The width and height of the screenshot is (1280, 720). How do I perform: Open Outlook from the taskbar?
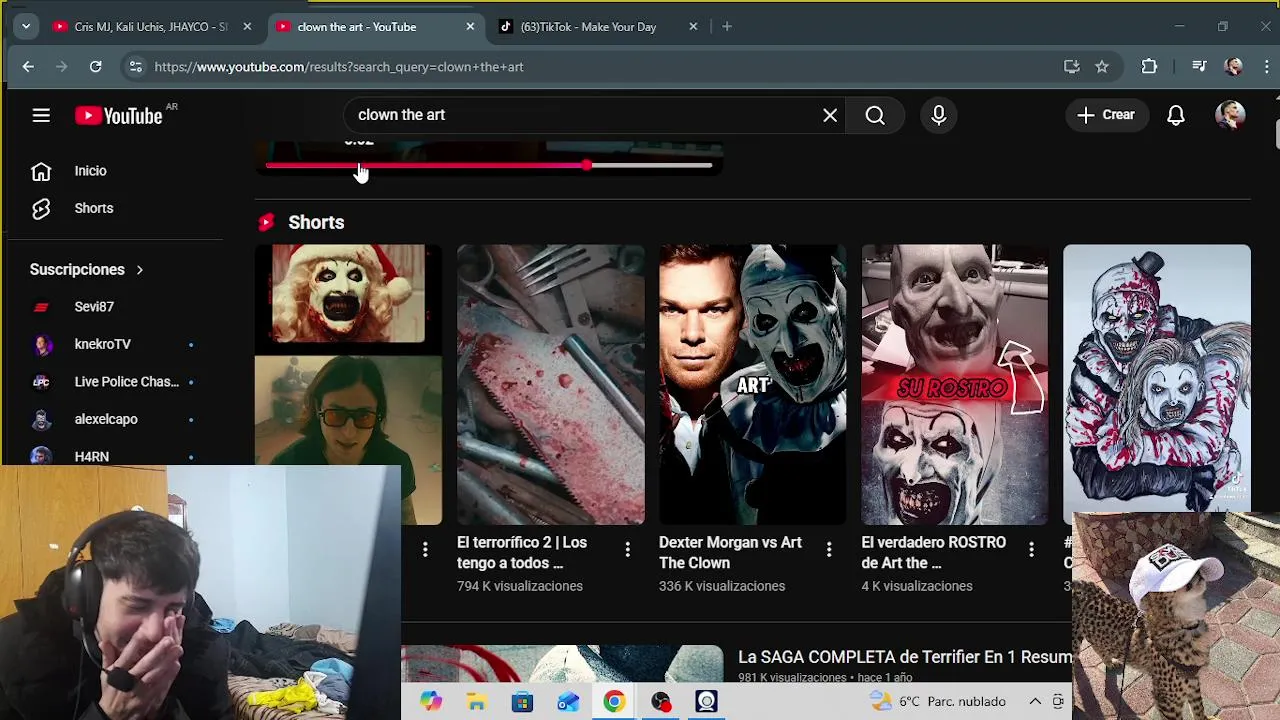(568, 702)
